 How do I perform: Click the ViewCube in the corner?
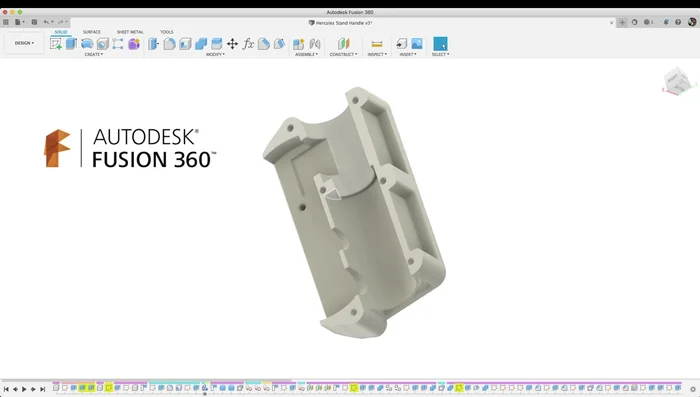click(678, 81)
